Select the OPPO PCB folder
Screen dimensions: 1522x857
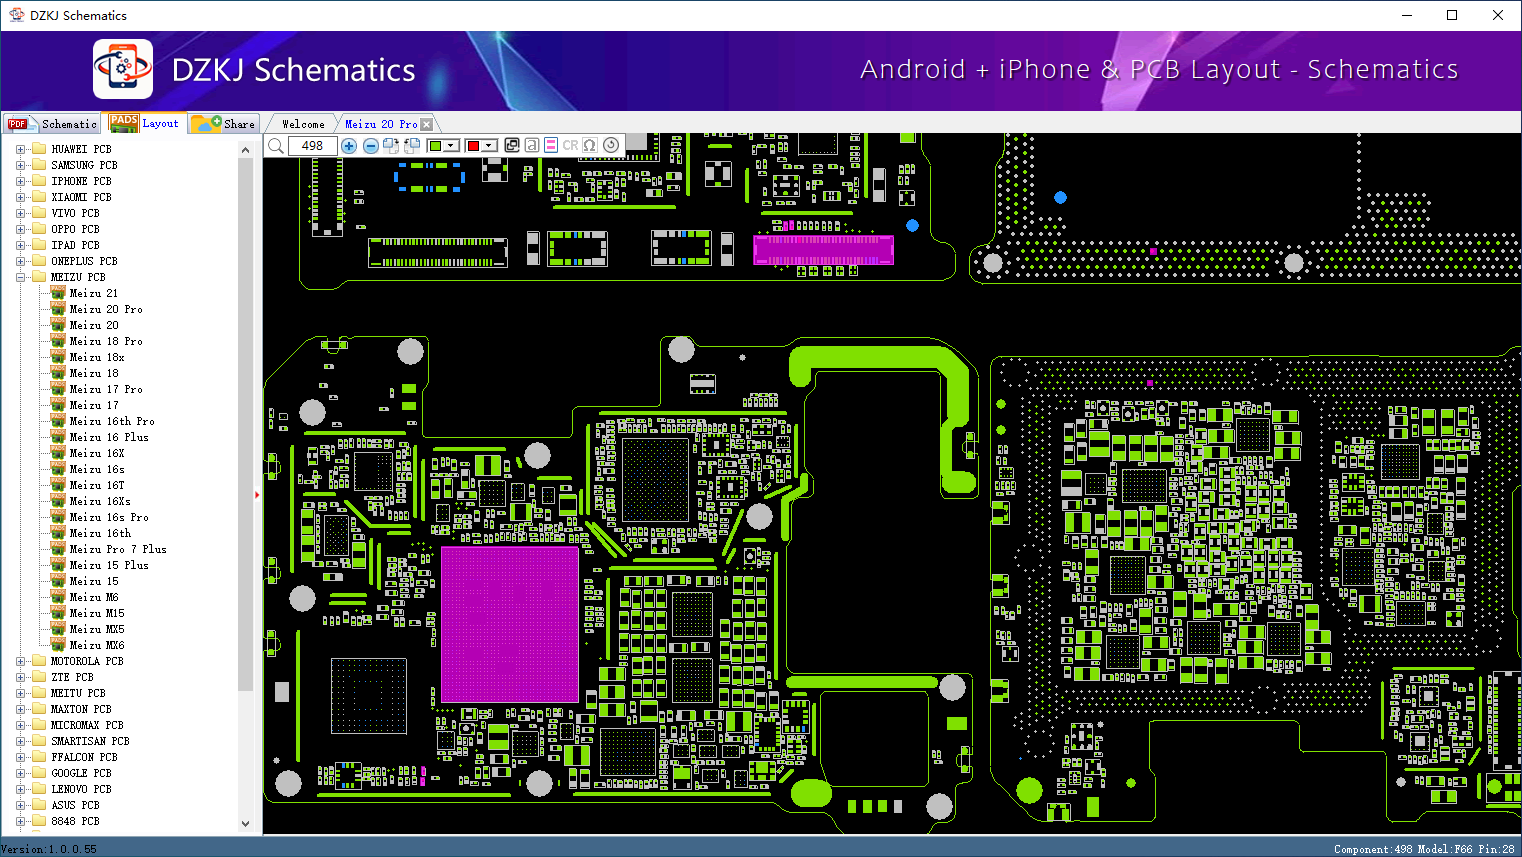pos(75,229)
